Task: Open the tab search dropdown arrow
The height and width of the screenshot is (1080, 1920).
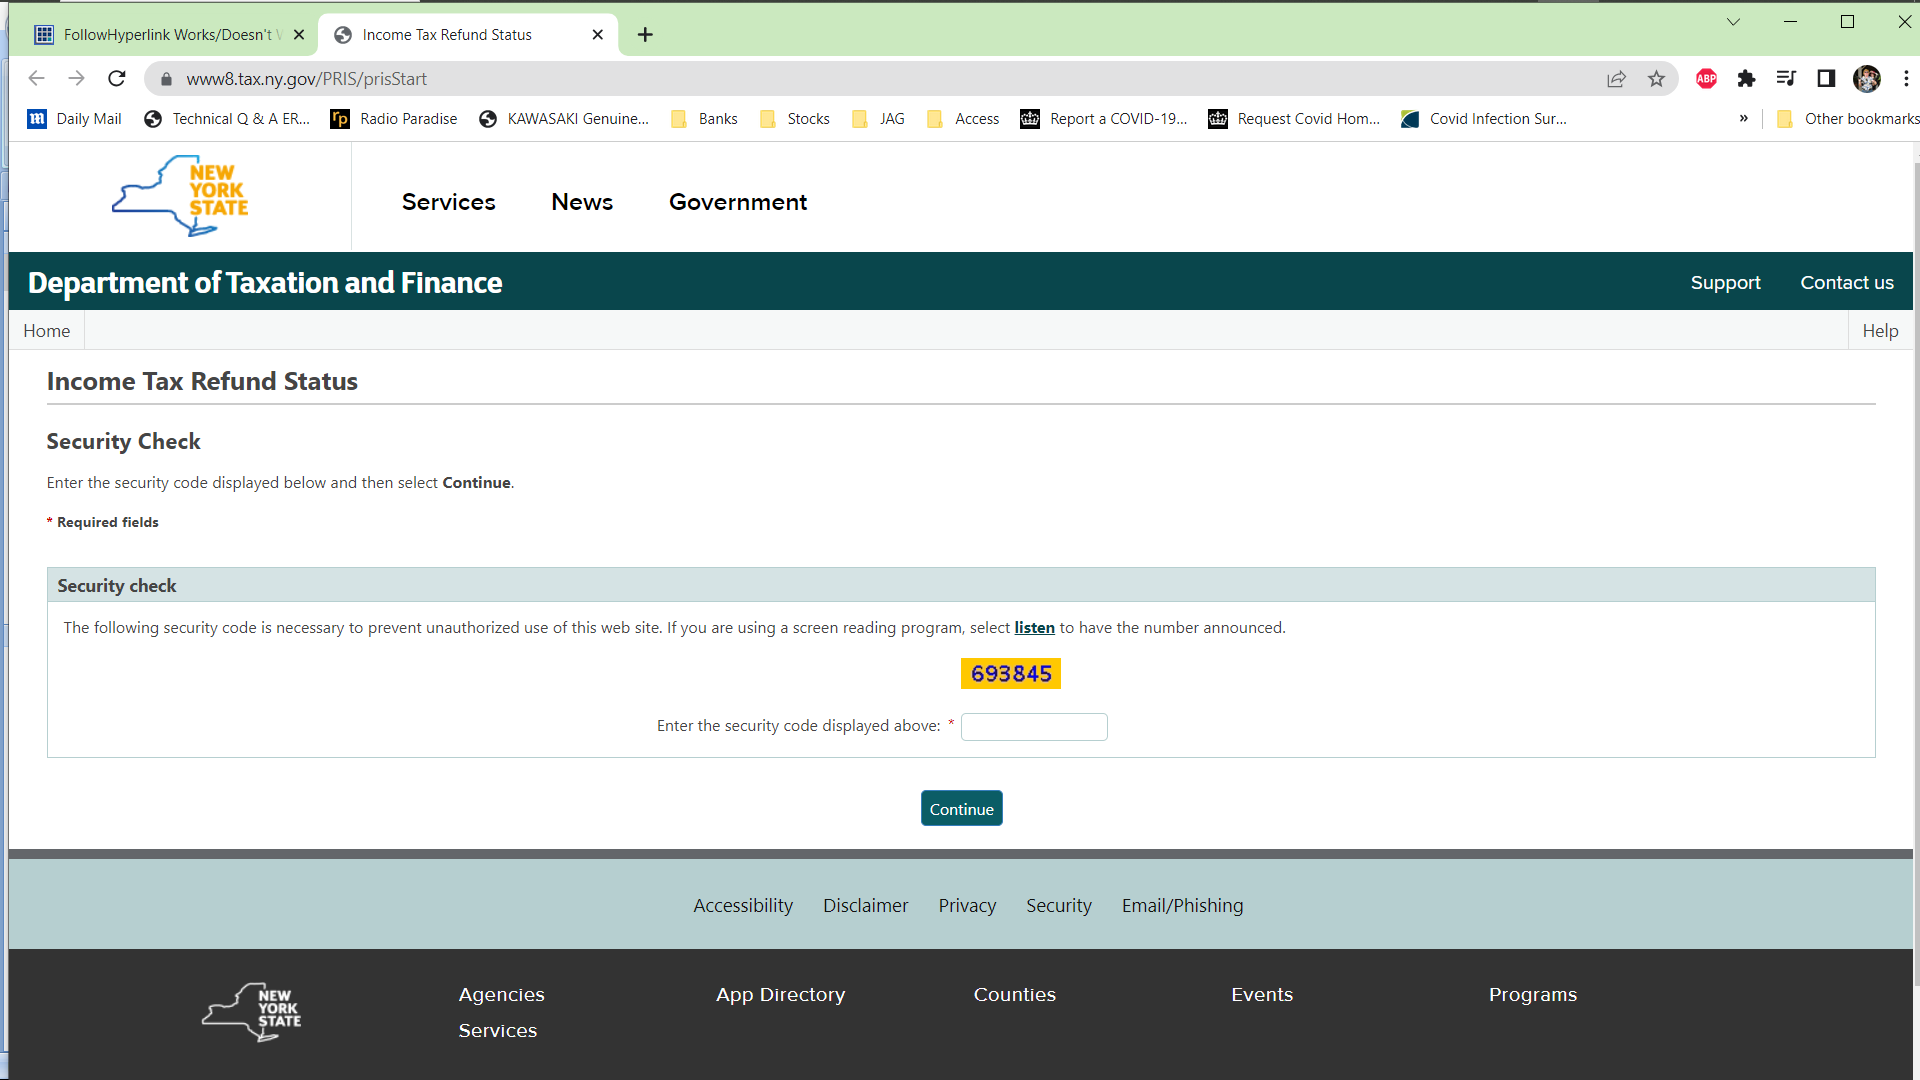Action: pos(1733,22)
